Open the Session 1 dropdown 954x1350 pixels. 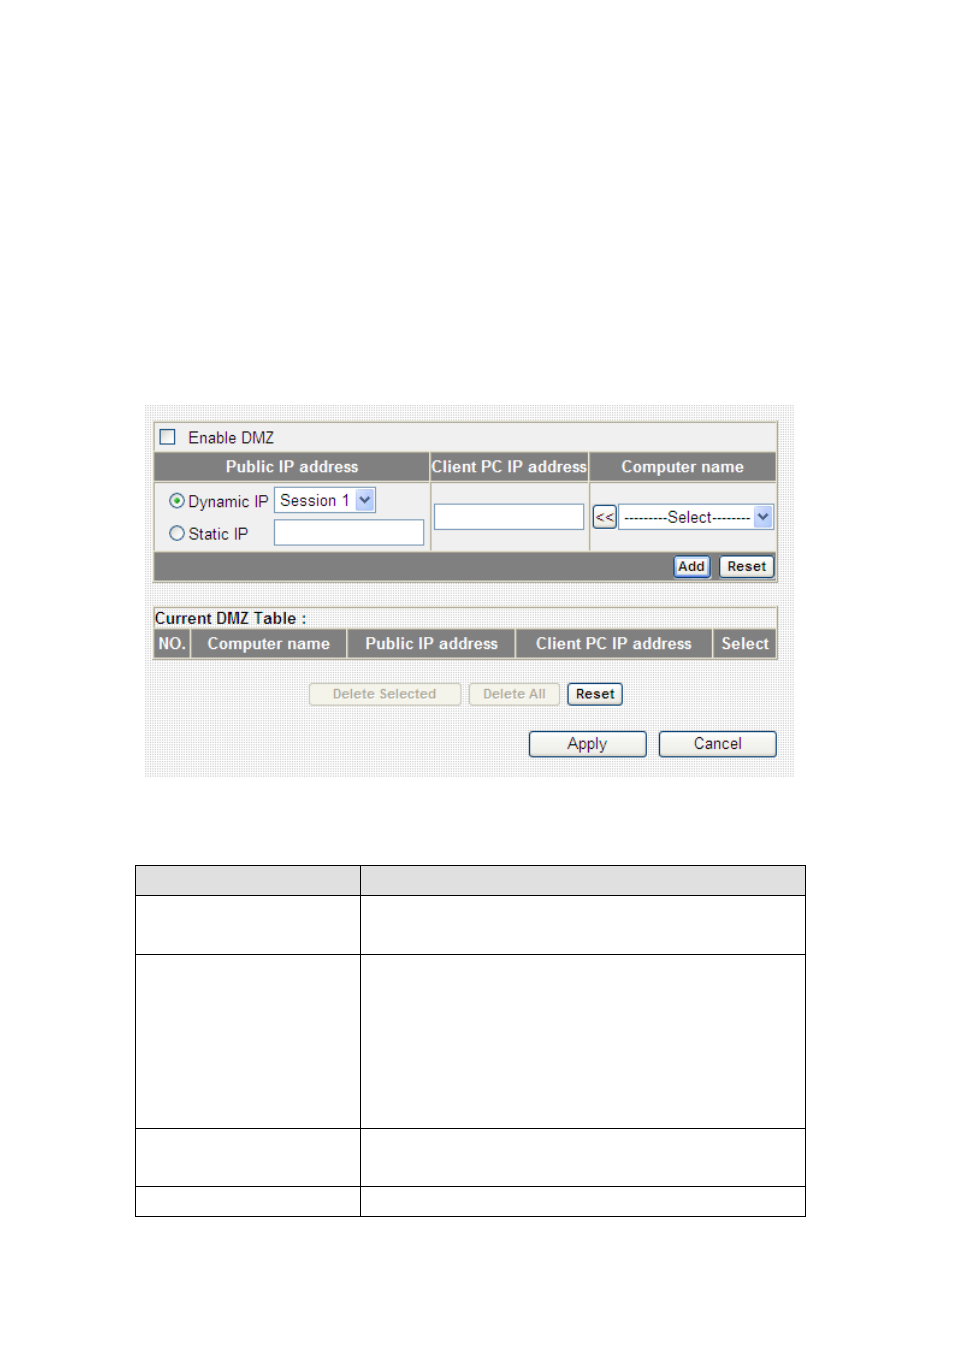pyautogui.click(x=325, y=500)
